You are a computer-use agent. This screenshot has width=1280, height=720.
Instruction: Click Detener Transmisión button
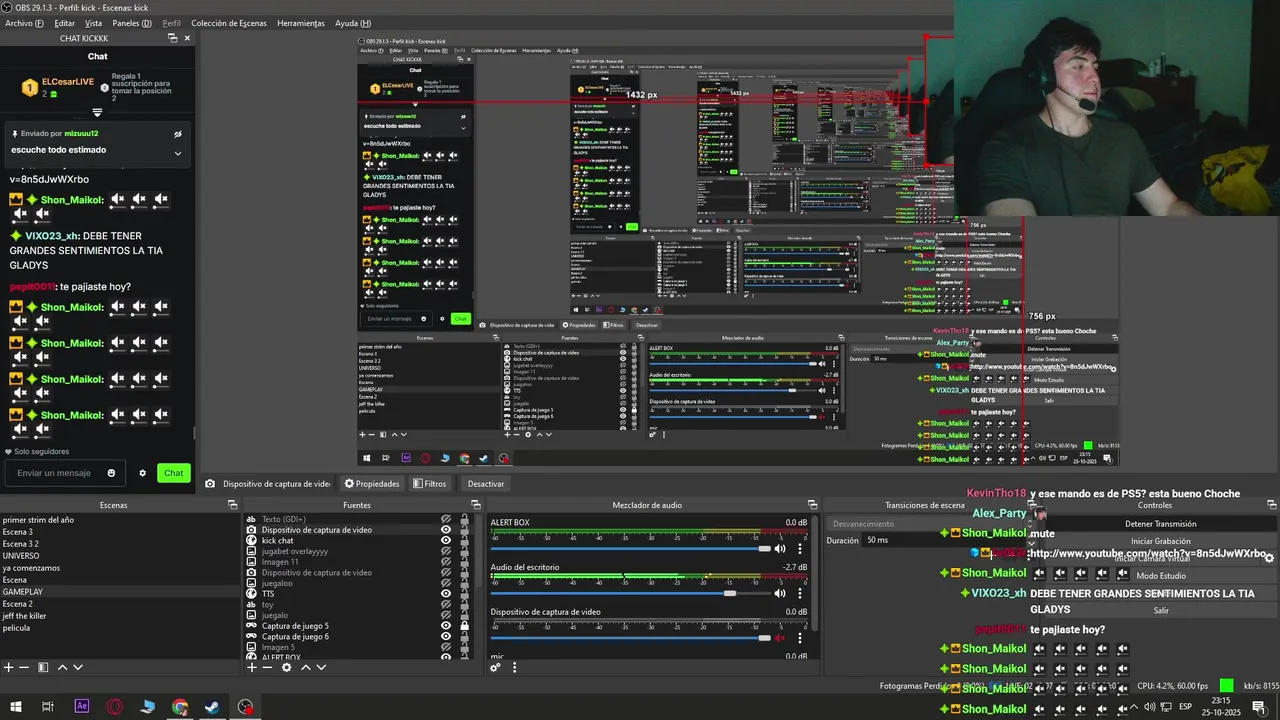click(1161, 524)
